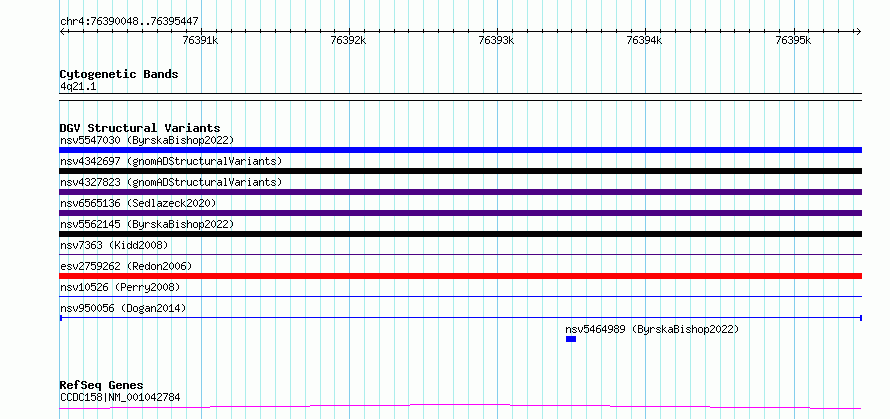This screenshot has height=419, width=890.
Task: Click the red esv2759262 Redon2006 bar
Action: [460, 276]
